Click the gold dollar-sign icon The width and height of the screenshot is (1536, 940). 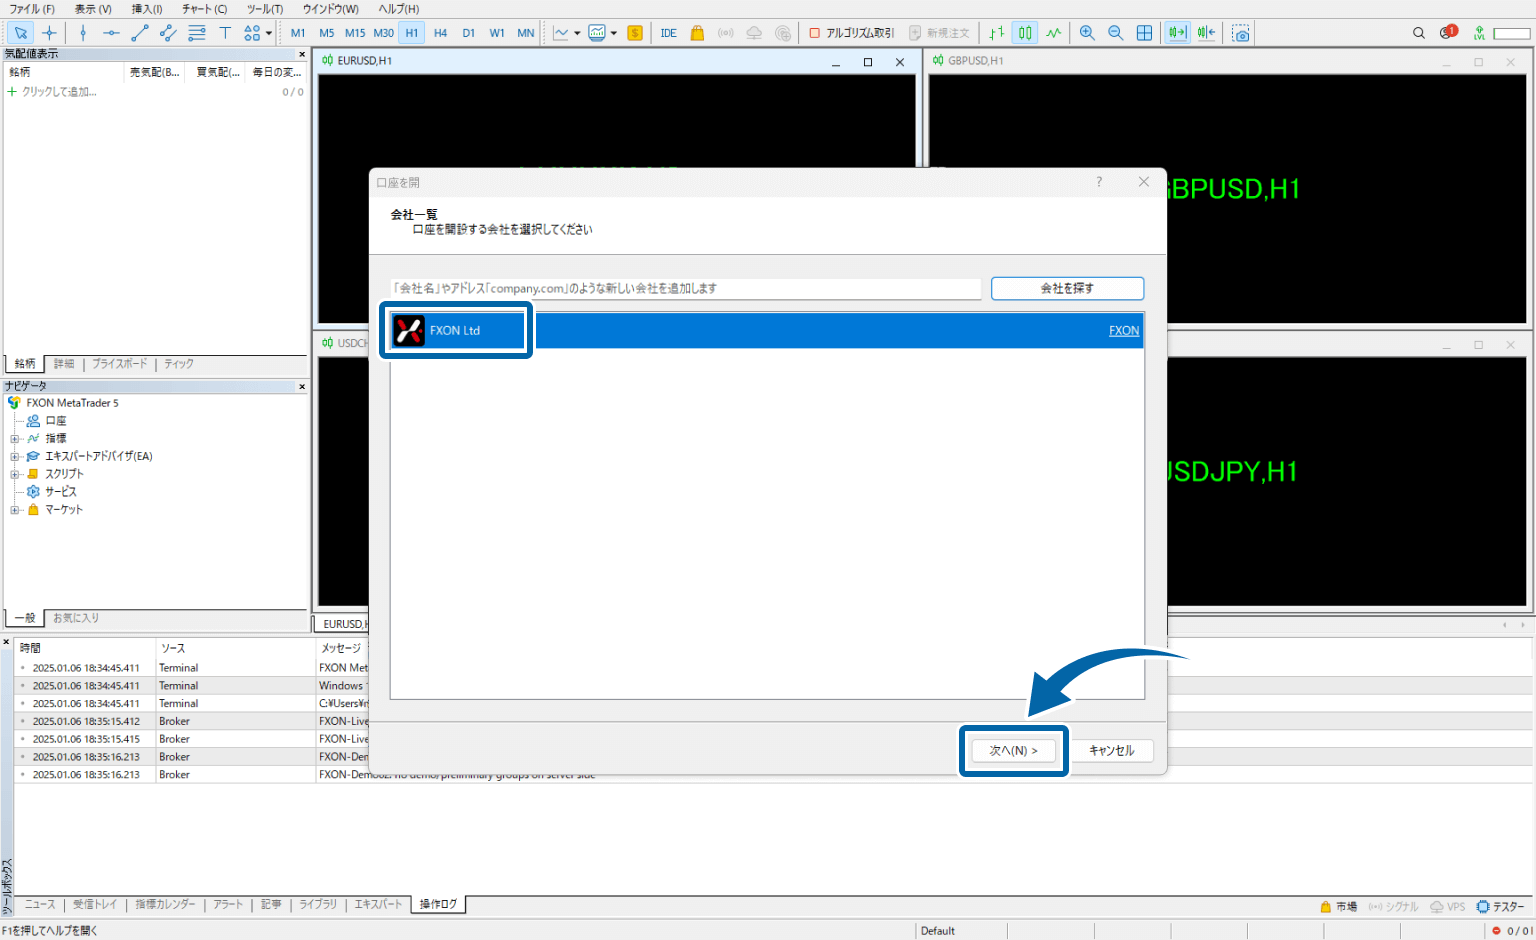click(x=635, y=33)
